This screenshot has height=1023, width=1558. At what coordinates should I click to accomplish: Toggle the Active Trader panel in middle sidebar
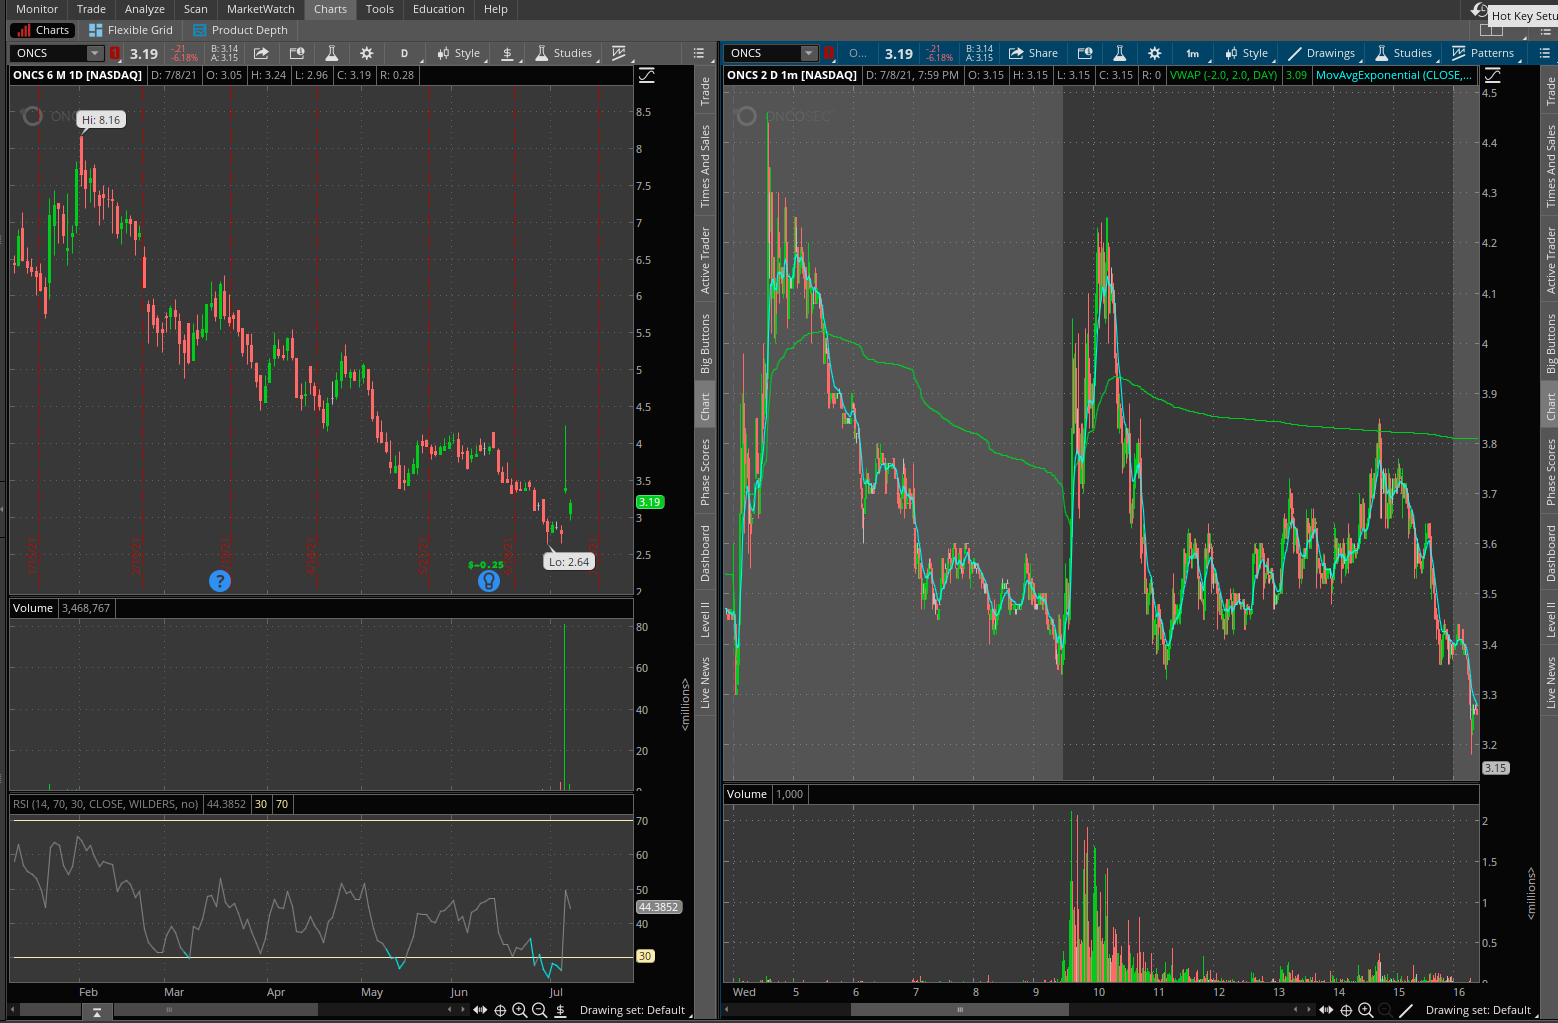point(705,260)
